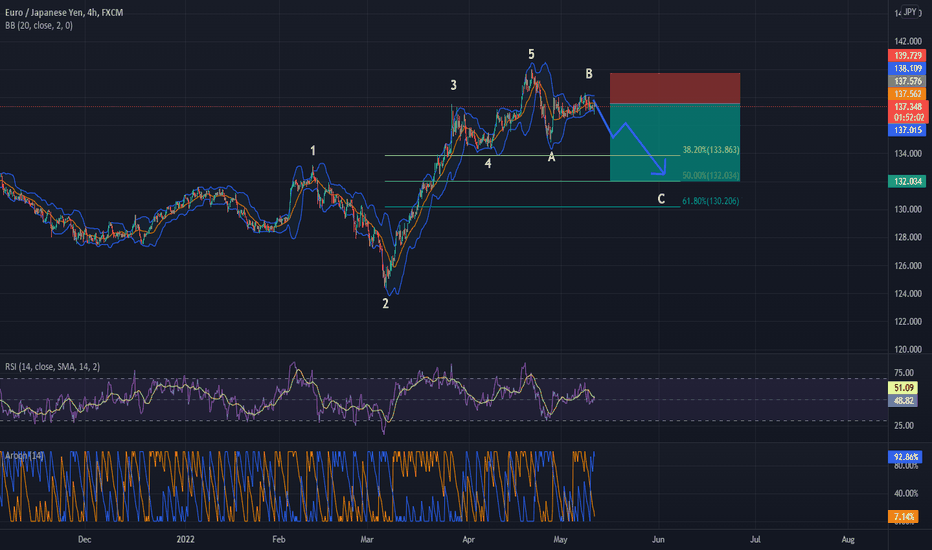Click the 2022 label on time axis

[x=185, y=540]
